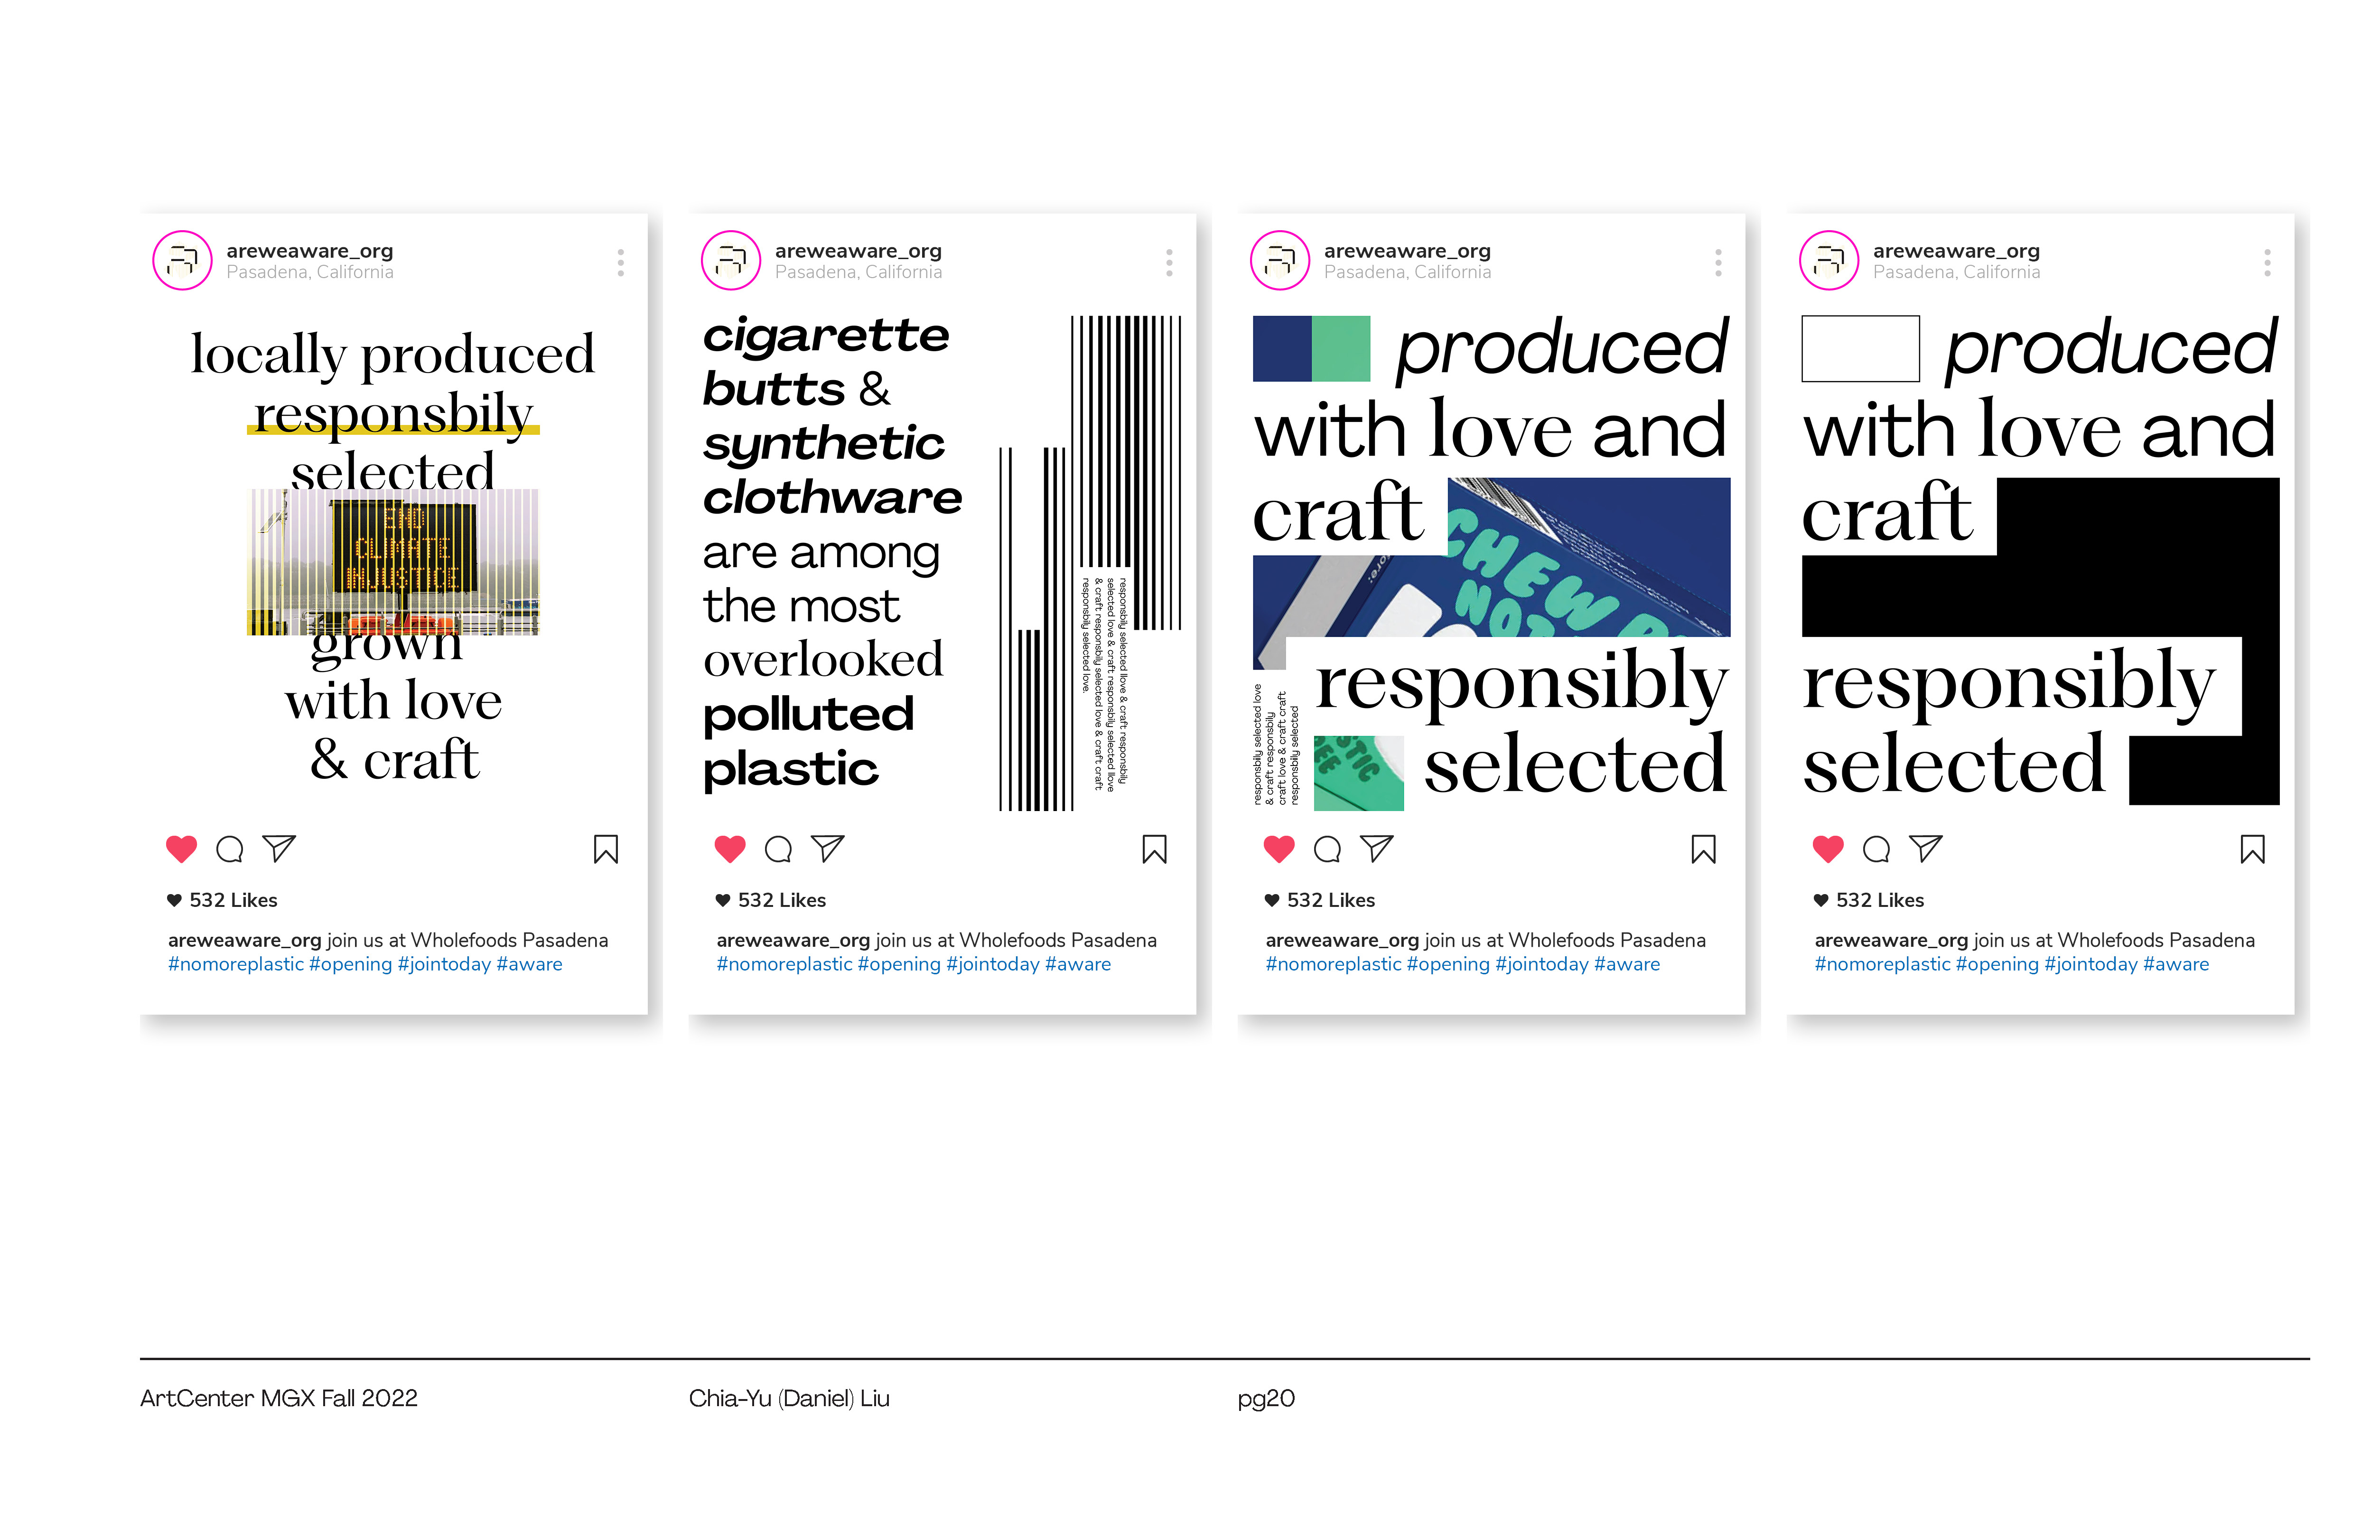Click share icon on first post

[279, 849]
